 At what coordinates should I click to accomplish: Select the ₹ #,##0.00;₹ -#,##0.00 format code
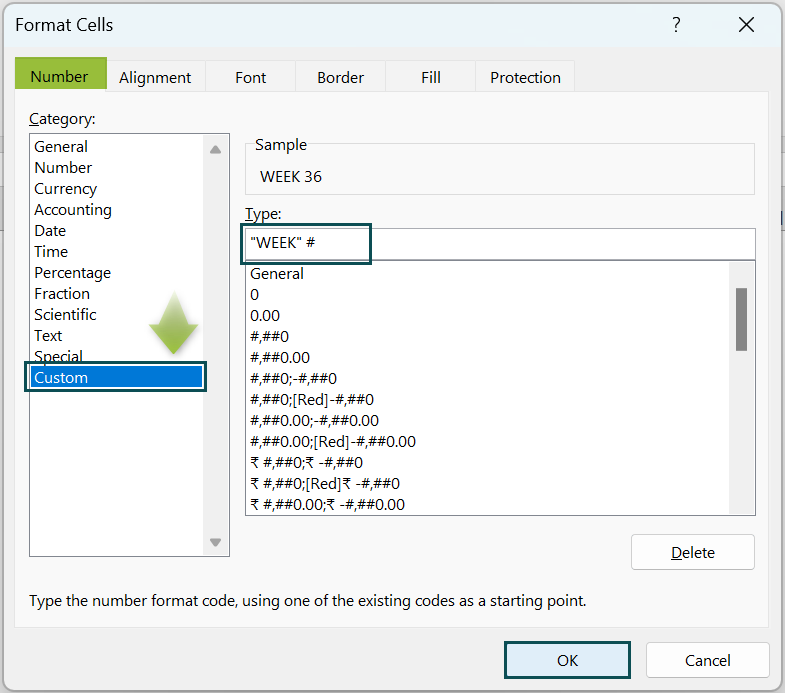tap(488, 505)
